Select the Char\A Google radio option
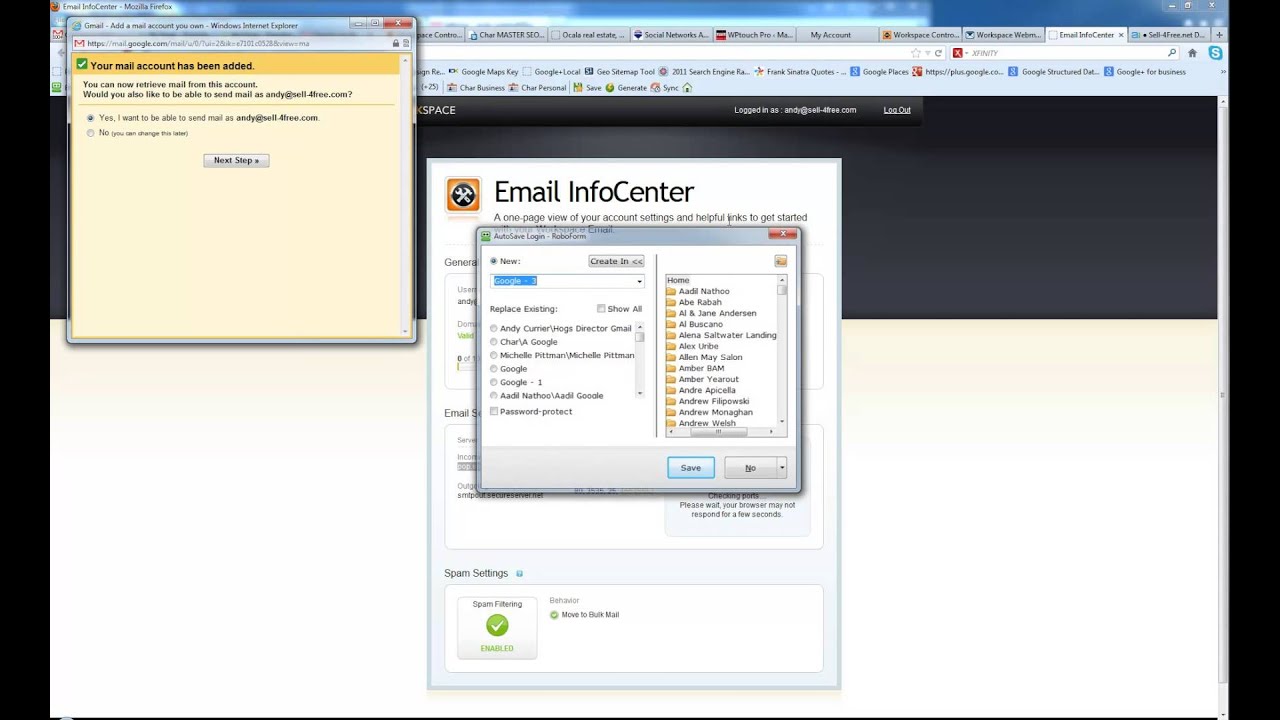Viewport: 1280px width, 720px height. click(493, 342)
